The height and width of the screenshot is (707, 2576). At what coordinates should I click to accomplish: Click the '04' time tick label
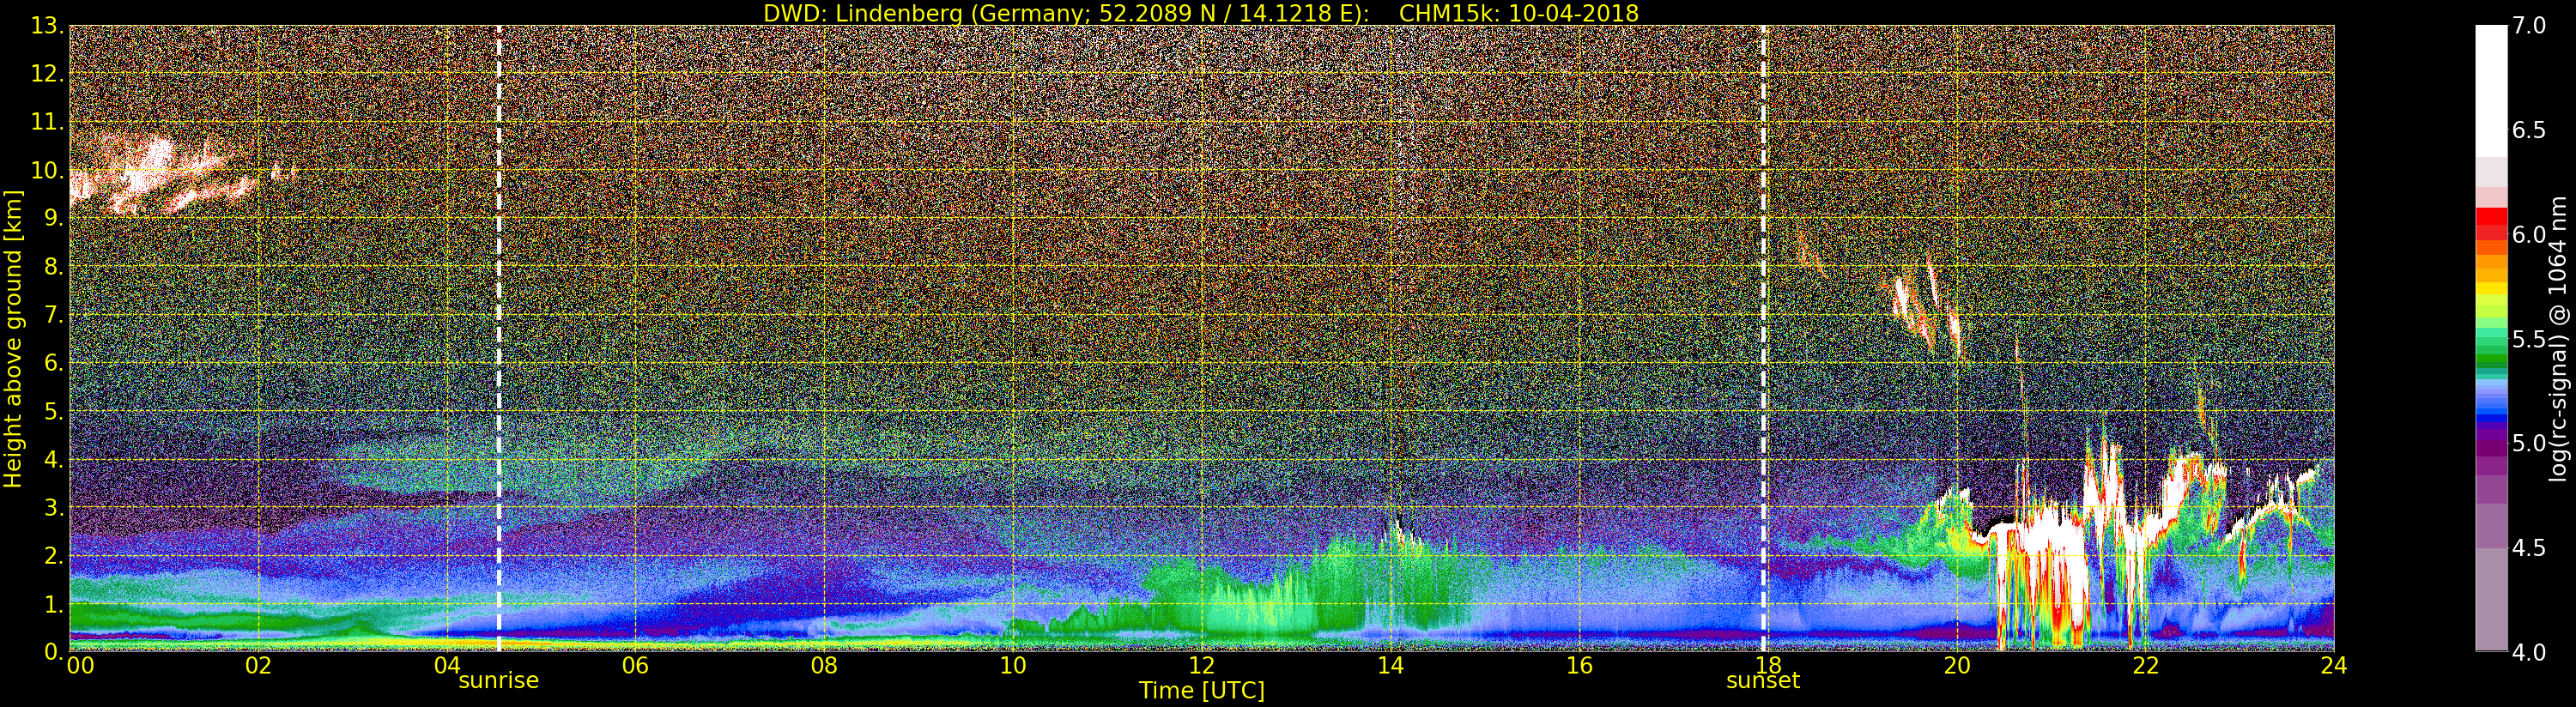447,665
